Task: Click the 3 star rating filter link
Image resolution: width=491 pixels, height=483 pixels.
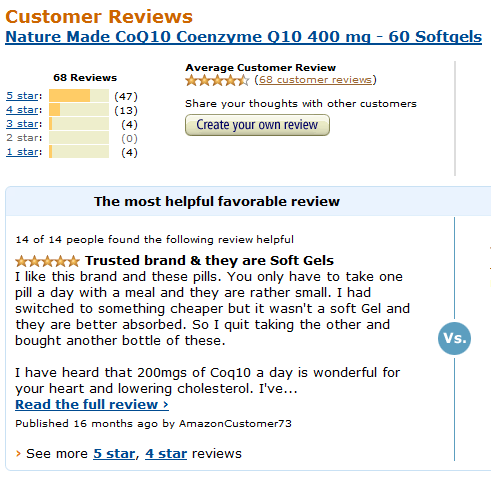Action: tap(22, 124)
